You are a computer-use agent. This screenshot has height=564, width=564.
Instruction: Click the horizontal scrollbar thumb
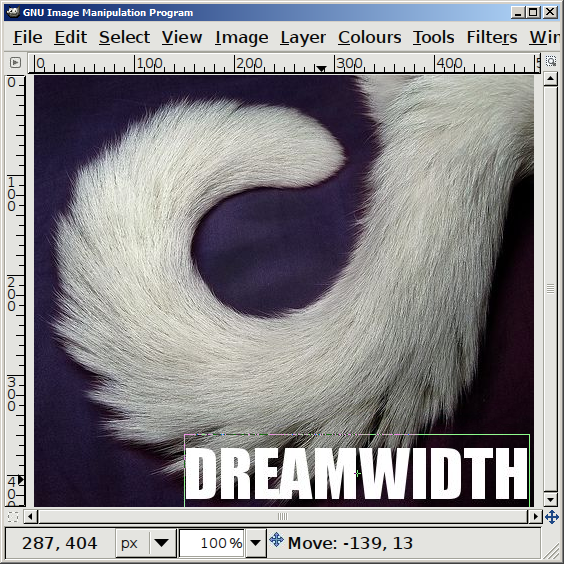[283, 517]
